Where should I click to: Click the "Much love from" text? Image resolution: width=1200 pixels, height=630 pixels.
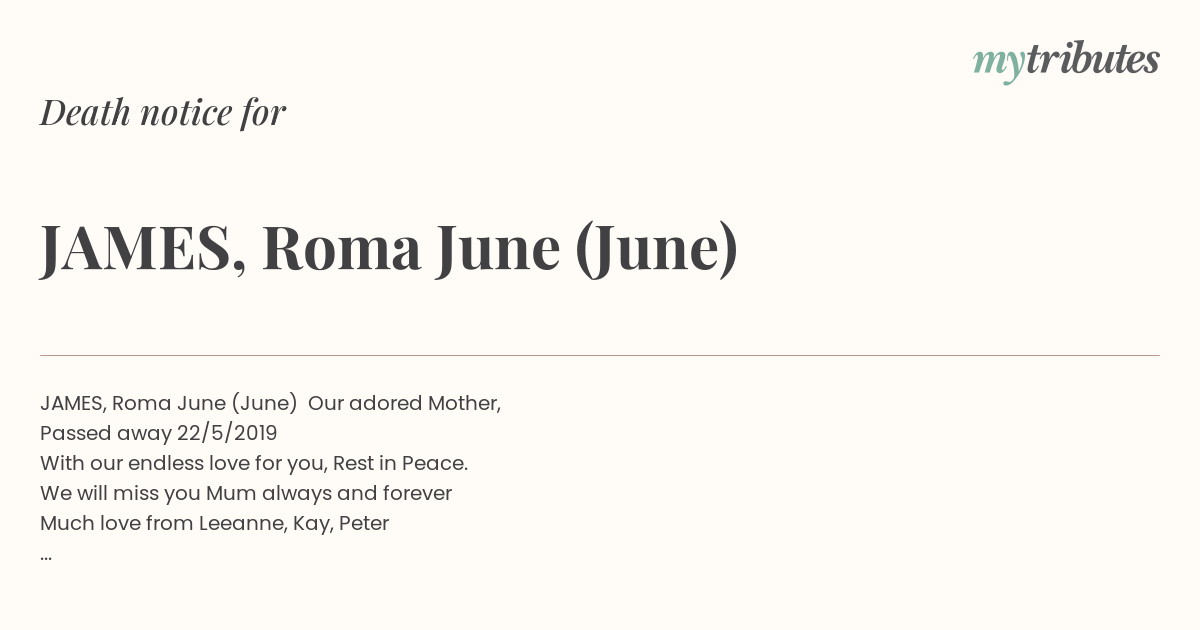pyautogui.click(x=116, y=523)
